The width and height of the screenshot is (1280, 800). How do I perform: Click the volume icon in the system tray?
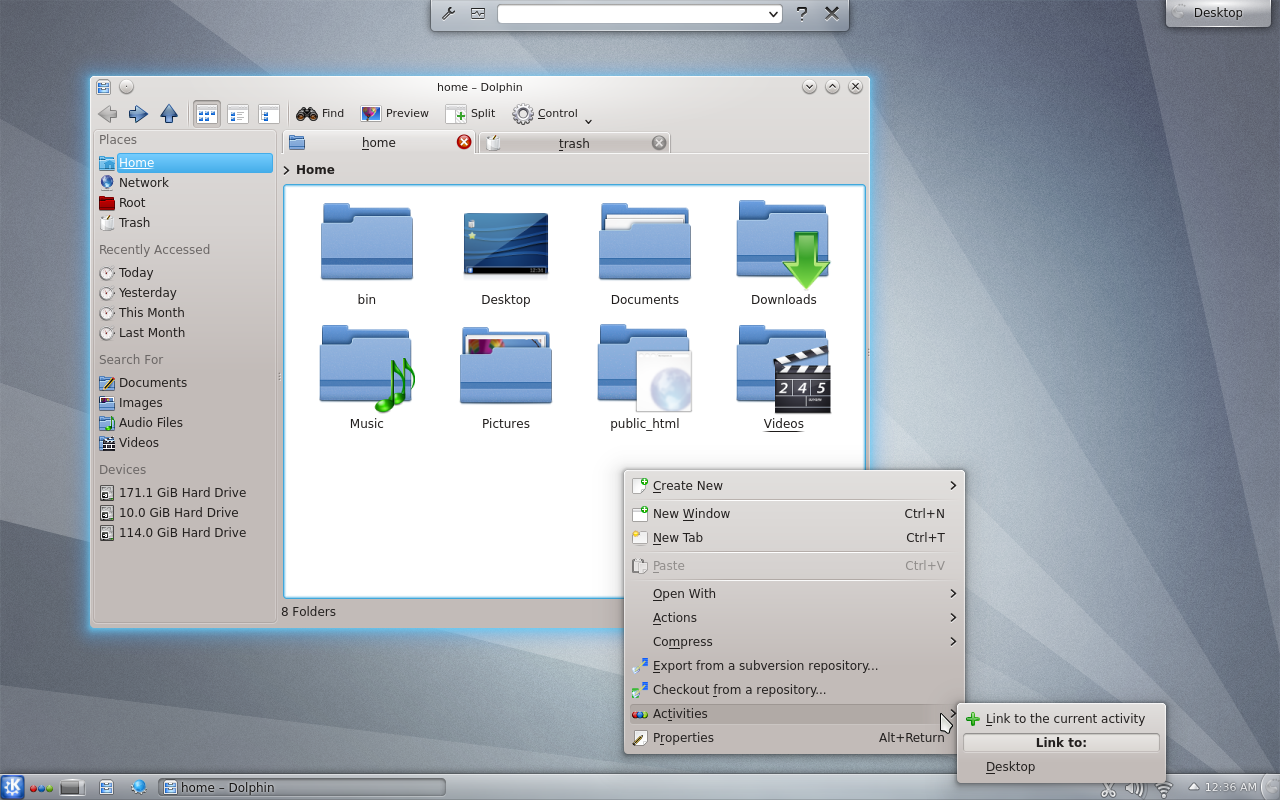(x=1138, y=787)
